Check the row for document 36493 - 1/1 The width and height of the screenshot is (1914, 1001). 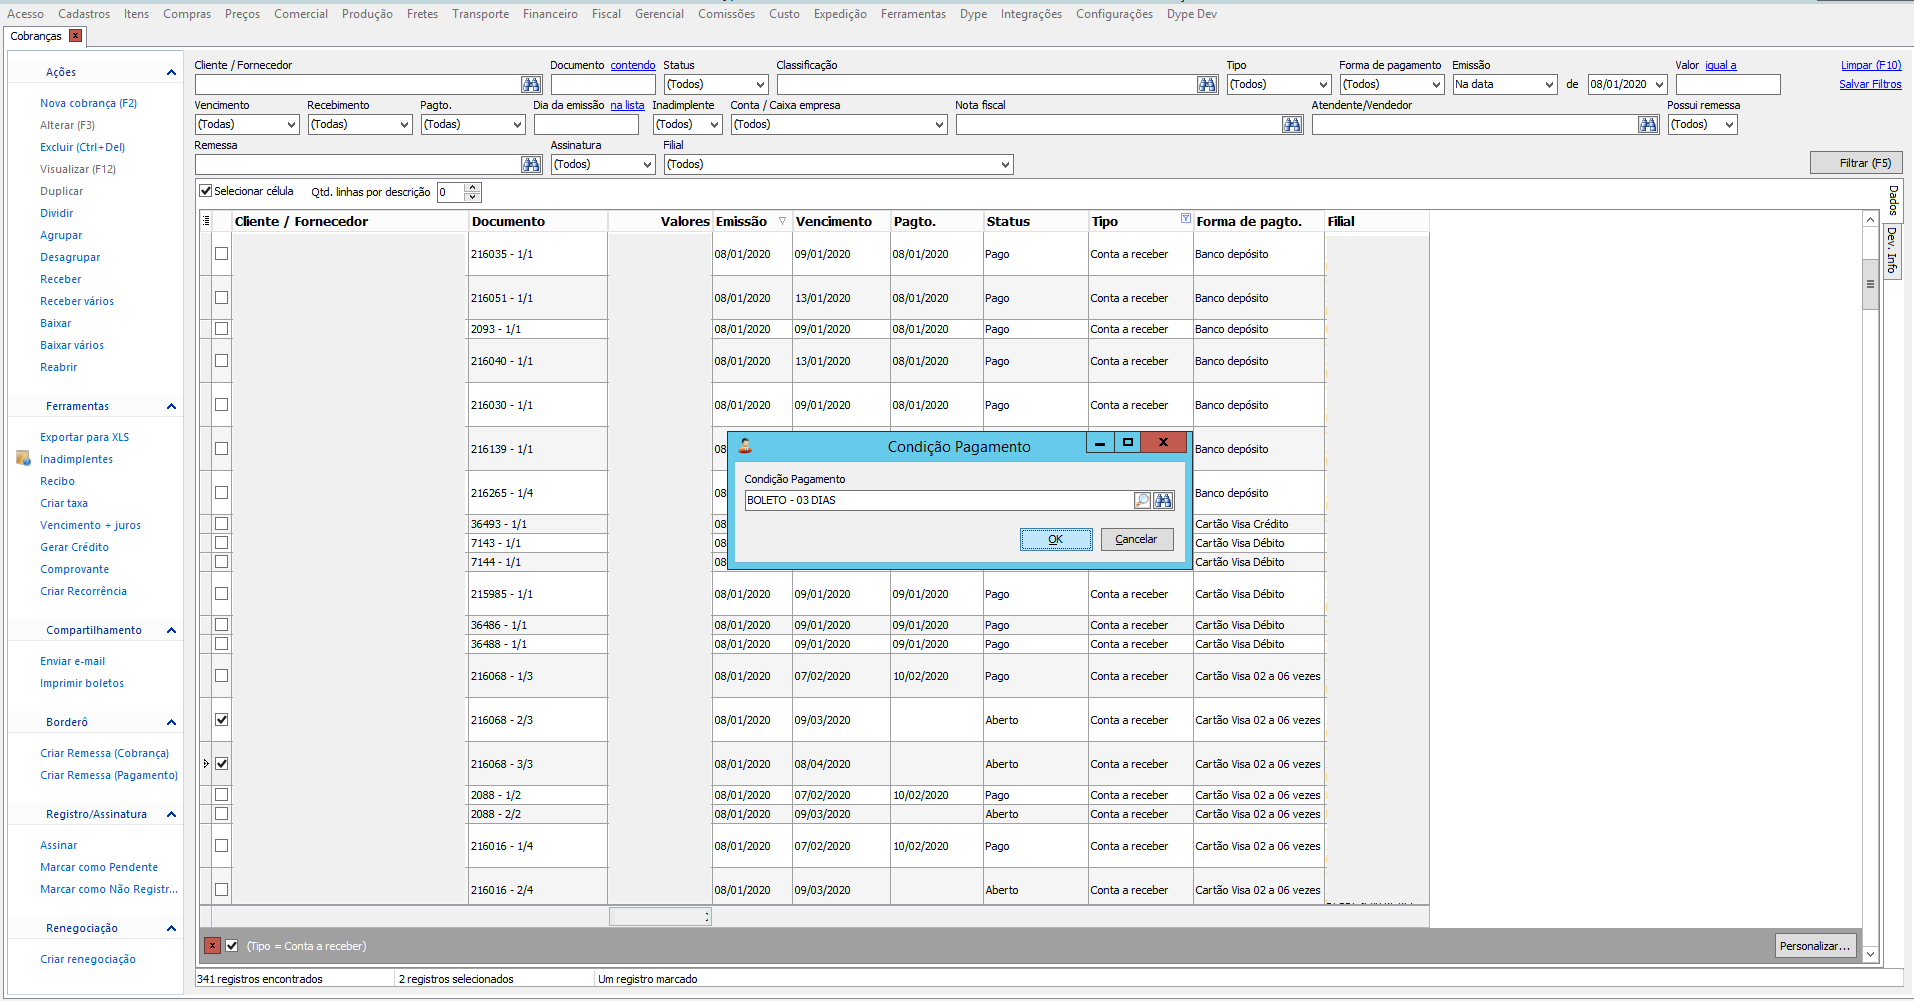pos(222,524)
